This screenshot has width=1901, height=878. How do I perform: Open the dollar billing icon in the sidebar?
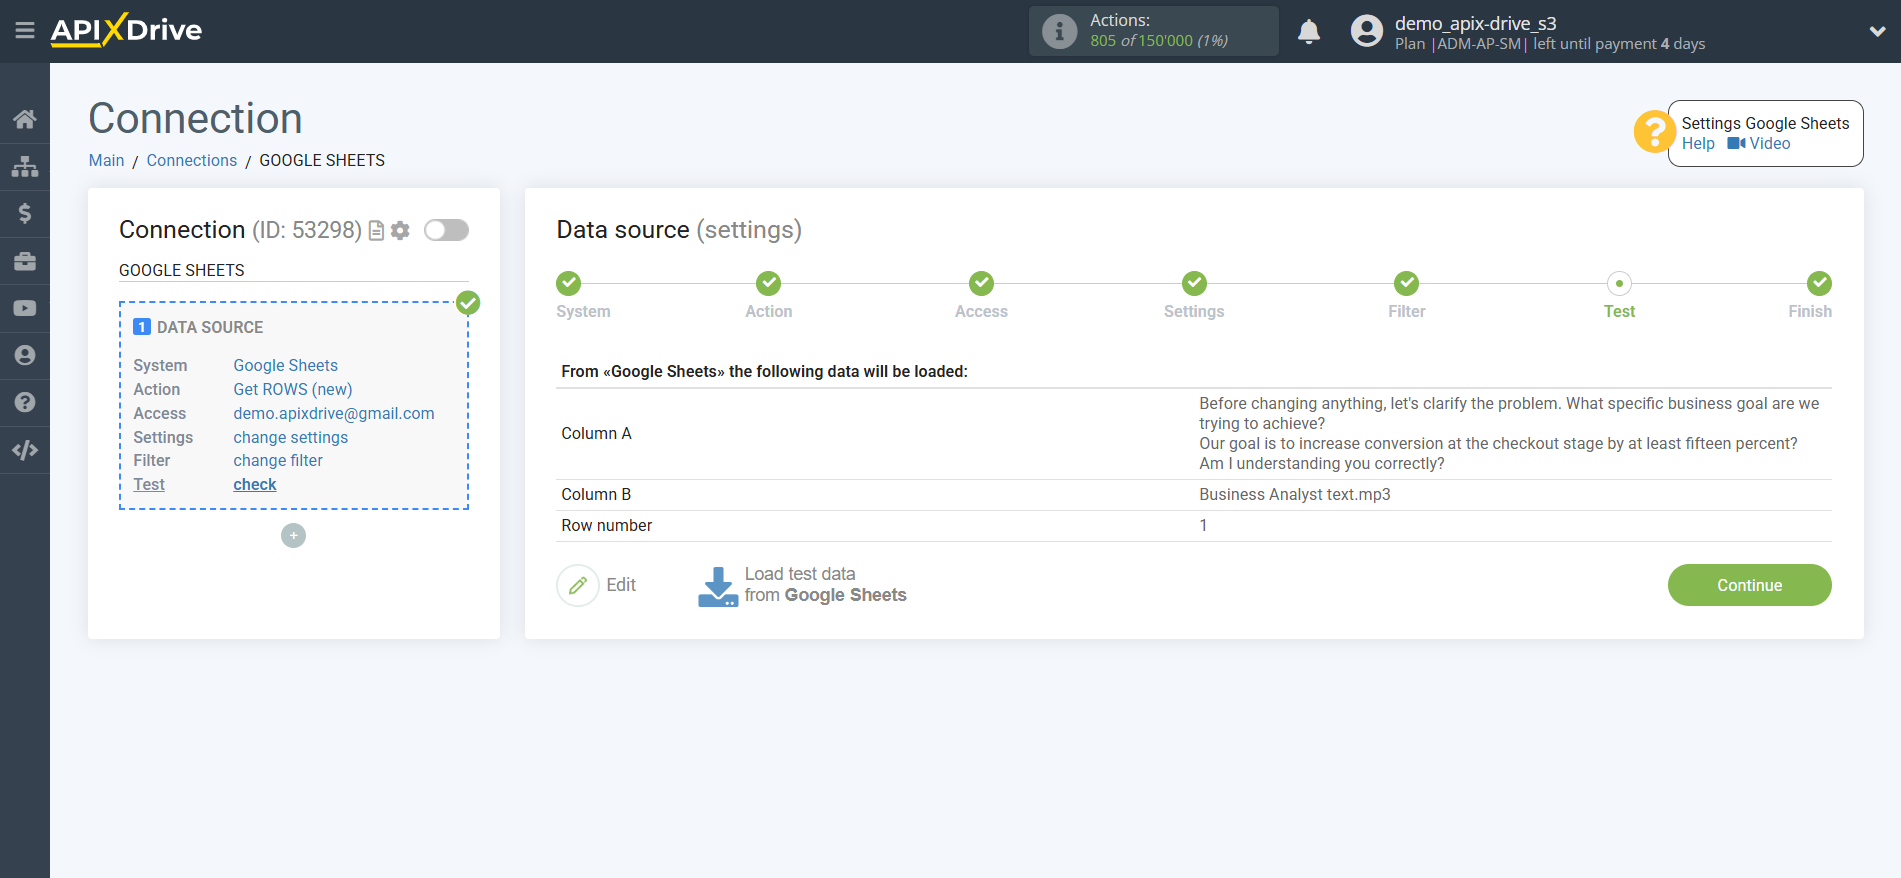click(25, 213)
